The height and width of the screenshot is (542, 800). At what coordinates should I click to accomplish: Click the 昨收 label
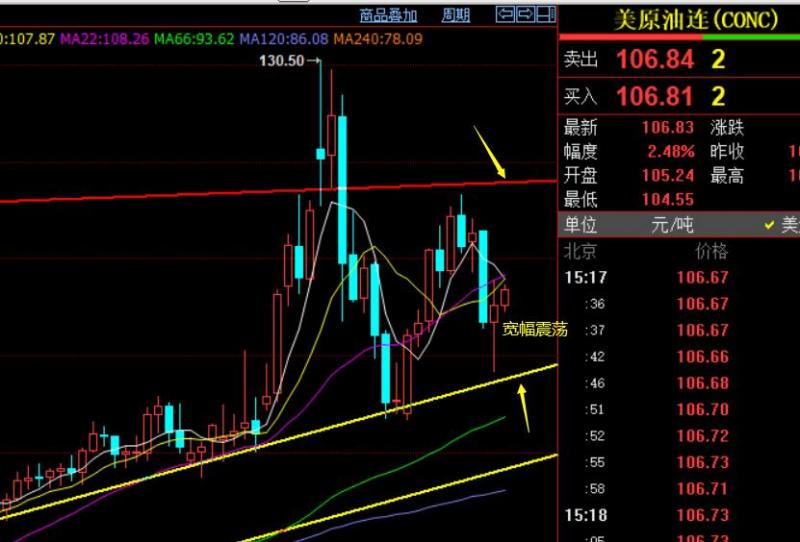(727, 152)
